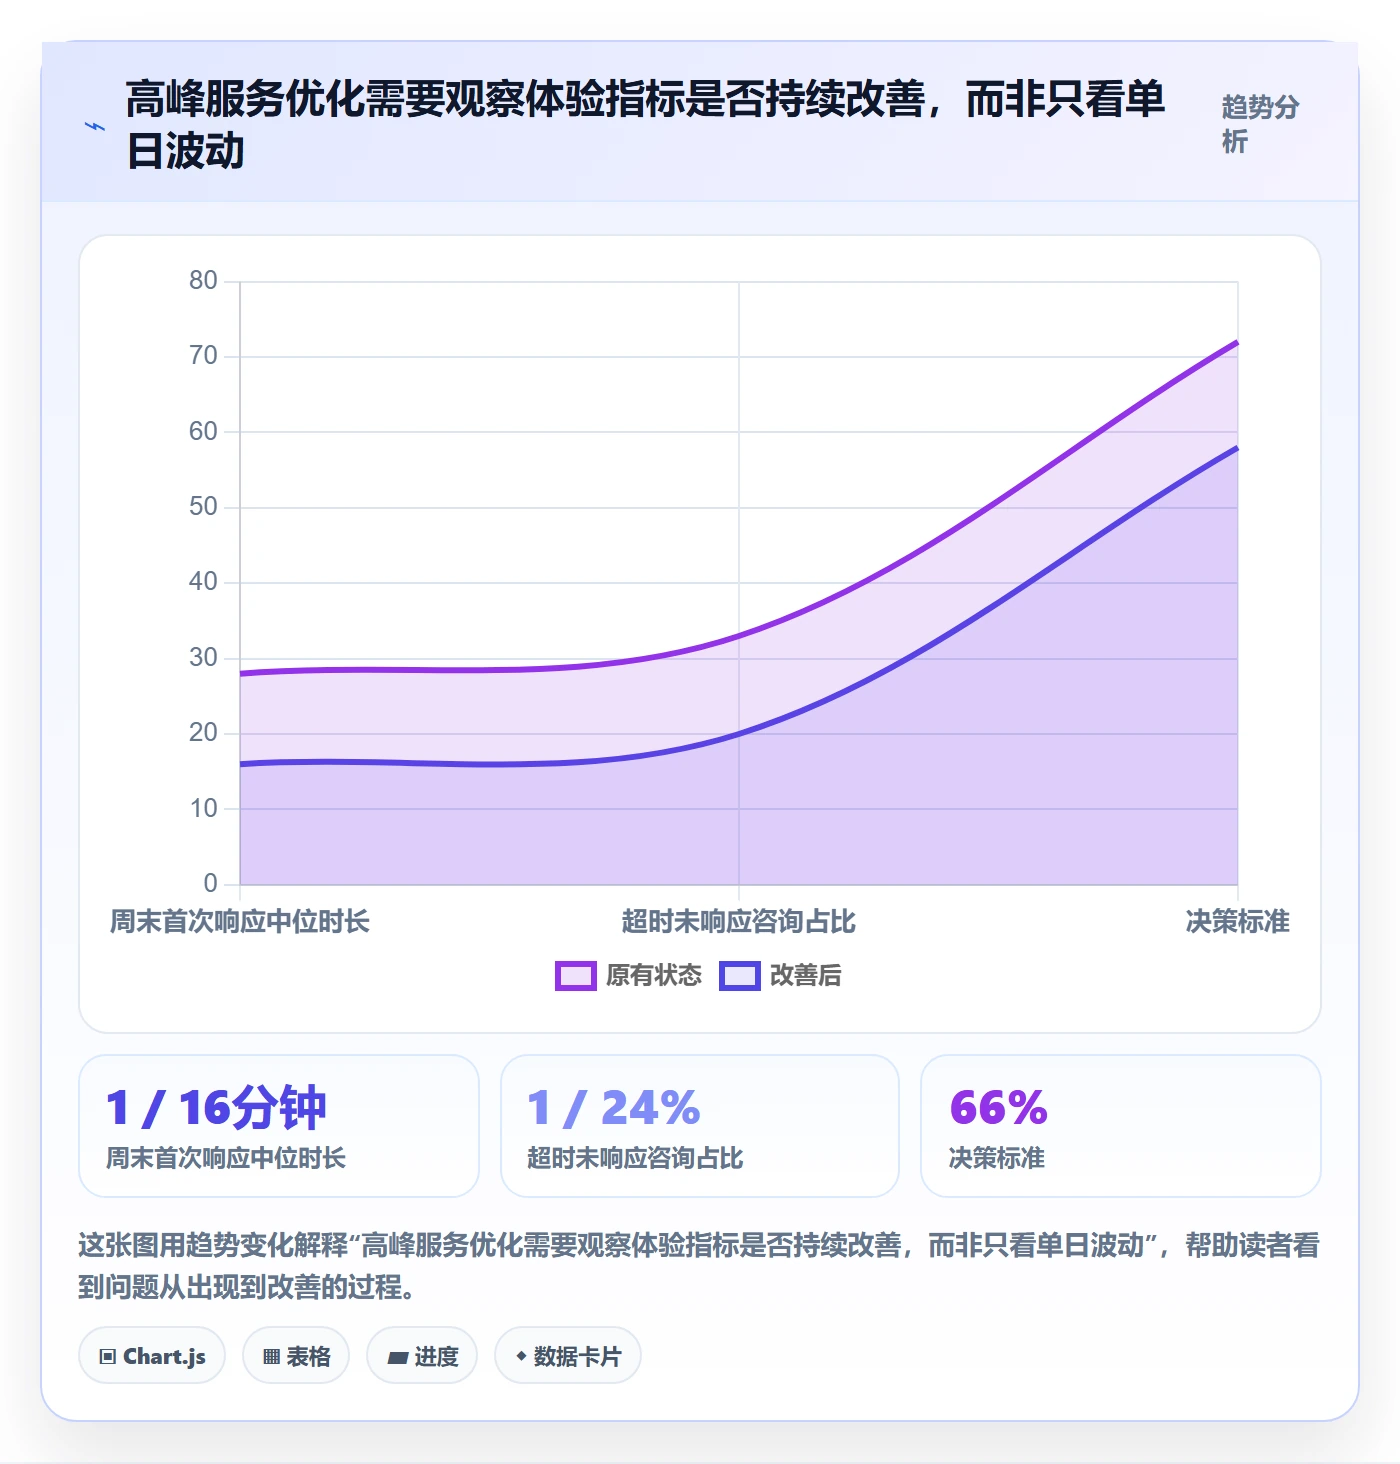Image resolution: width=1400 pixels, height=1464 pixels.
Task: Select the 数据卡片 tag
Action: pyautogui.click(x=568, y=1356)
